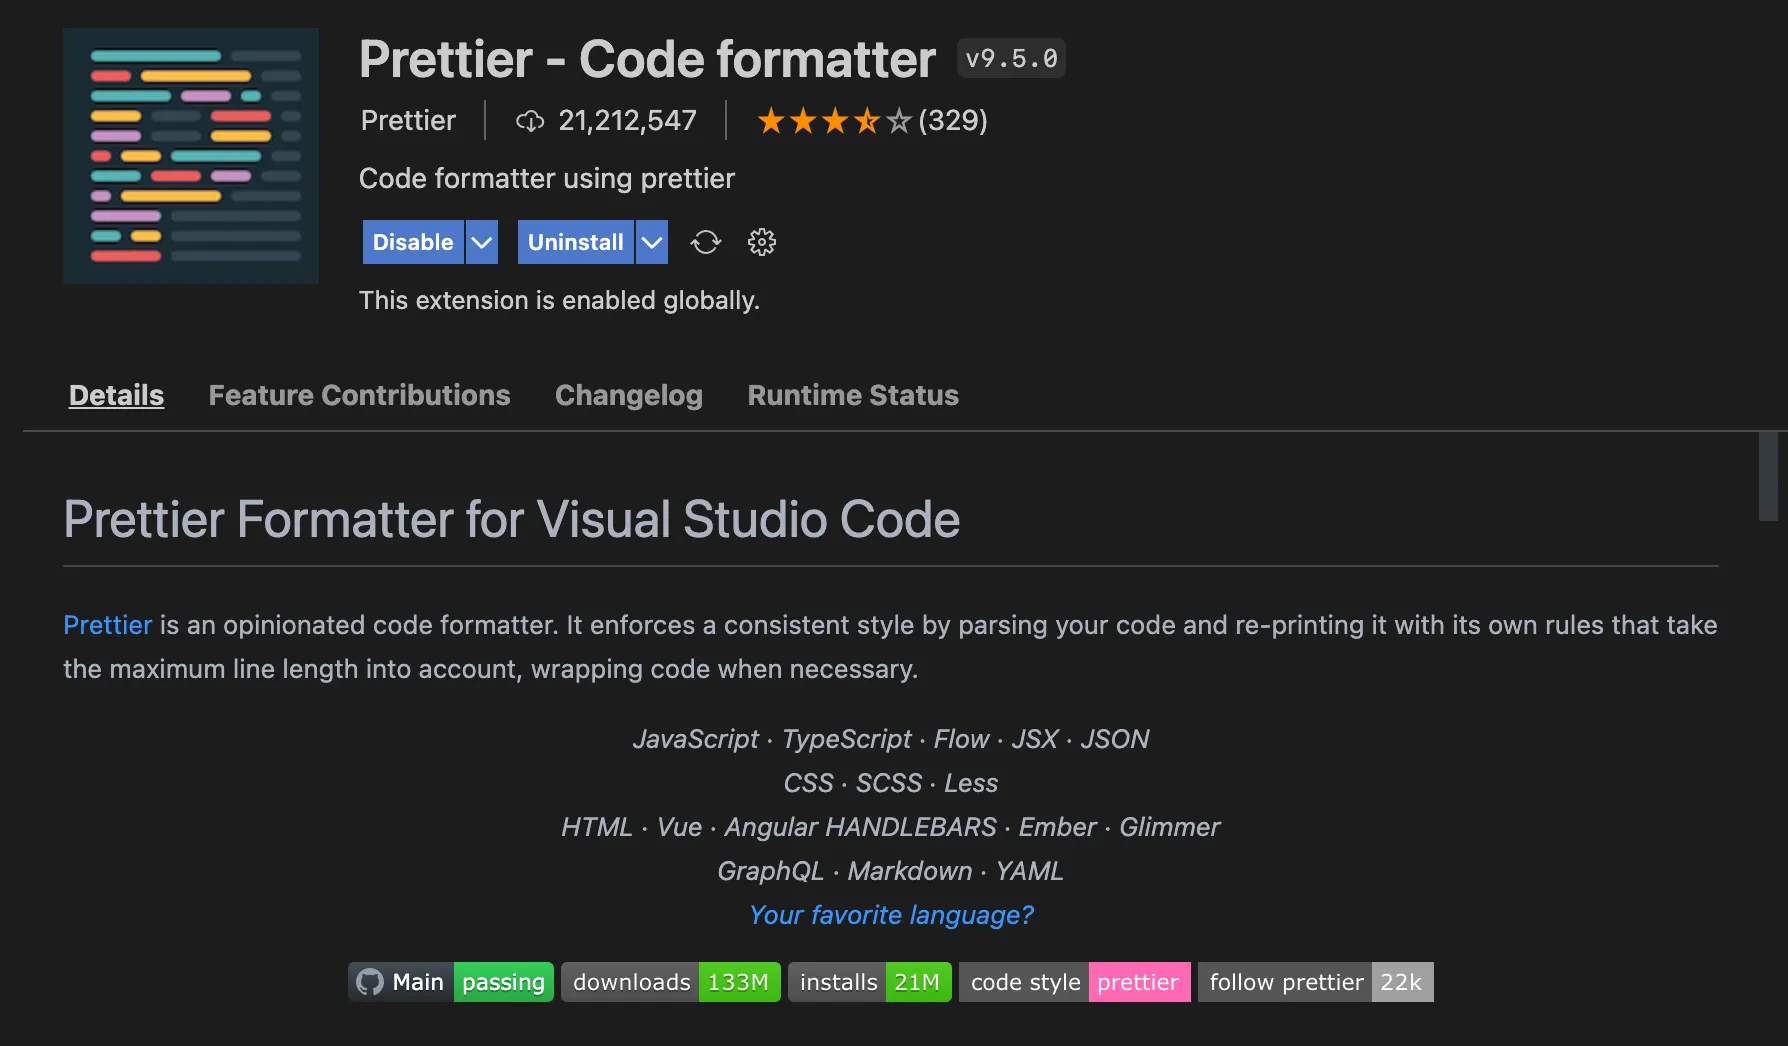Click the downloads 133M badge
Viewport: 1788px width, 1046px height.
pyautogui.click(x=670, y=982)
